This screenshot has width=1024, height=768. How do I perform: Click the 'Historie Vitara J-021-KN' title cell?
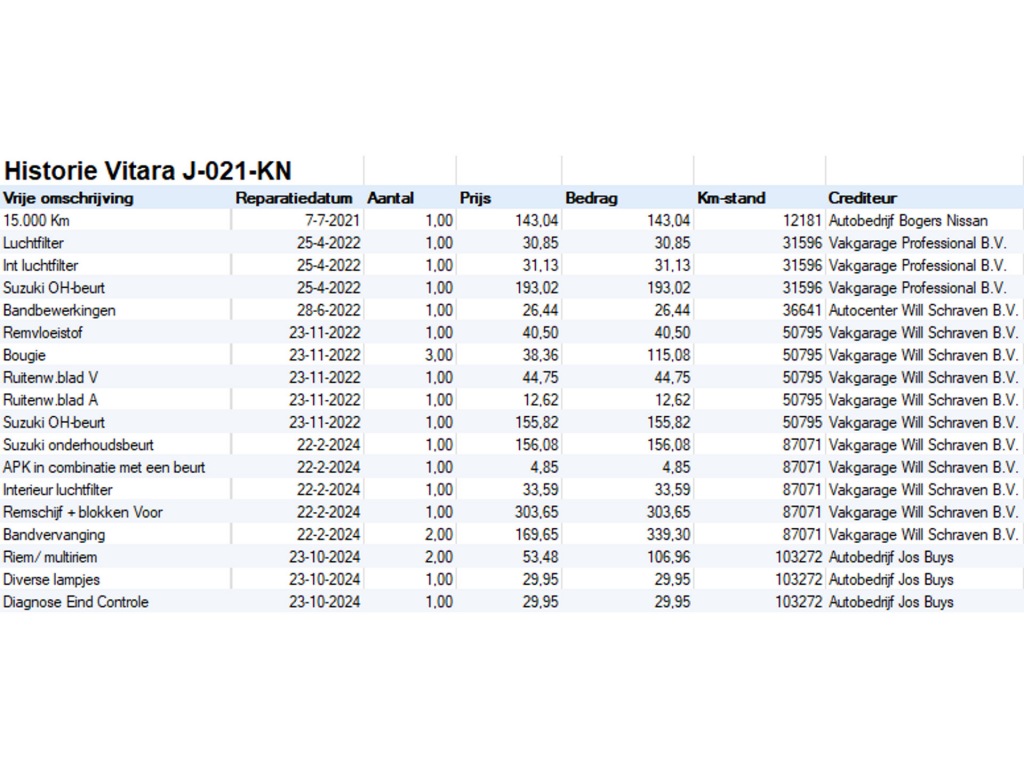click(x=148, y=170)
